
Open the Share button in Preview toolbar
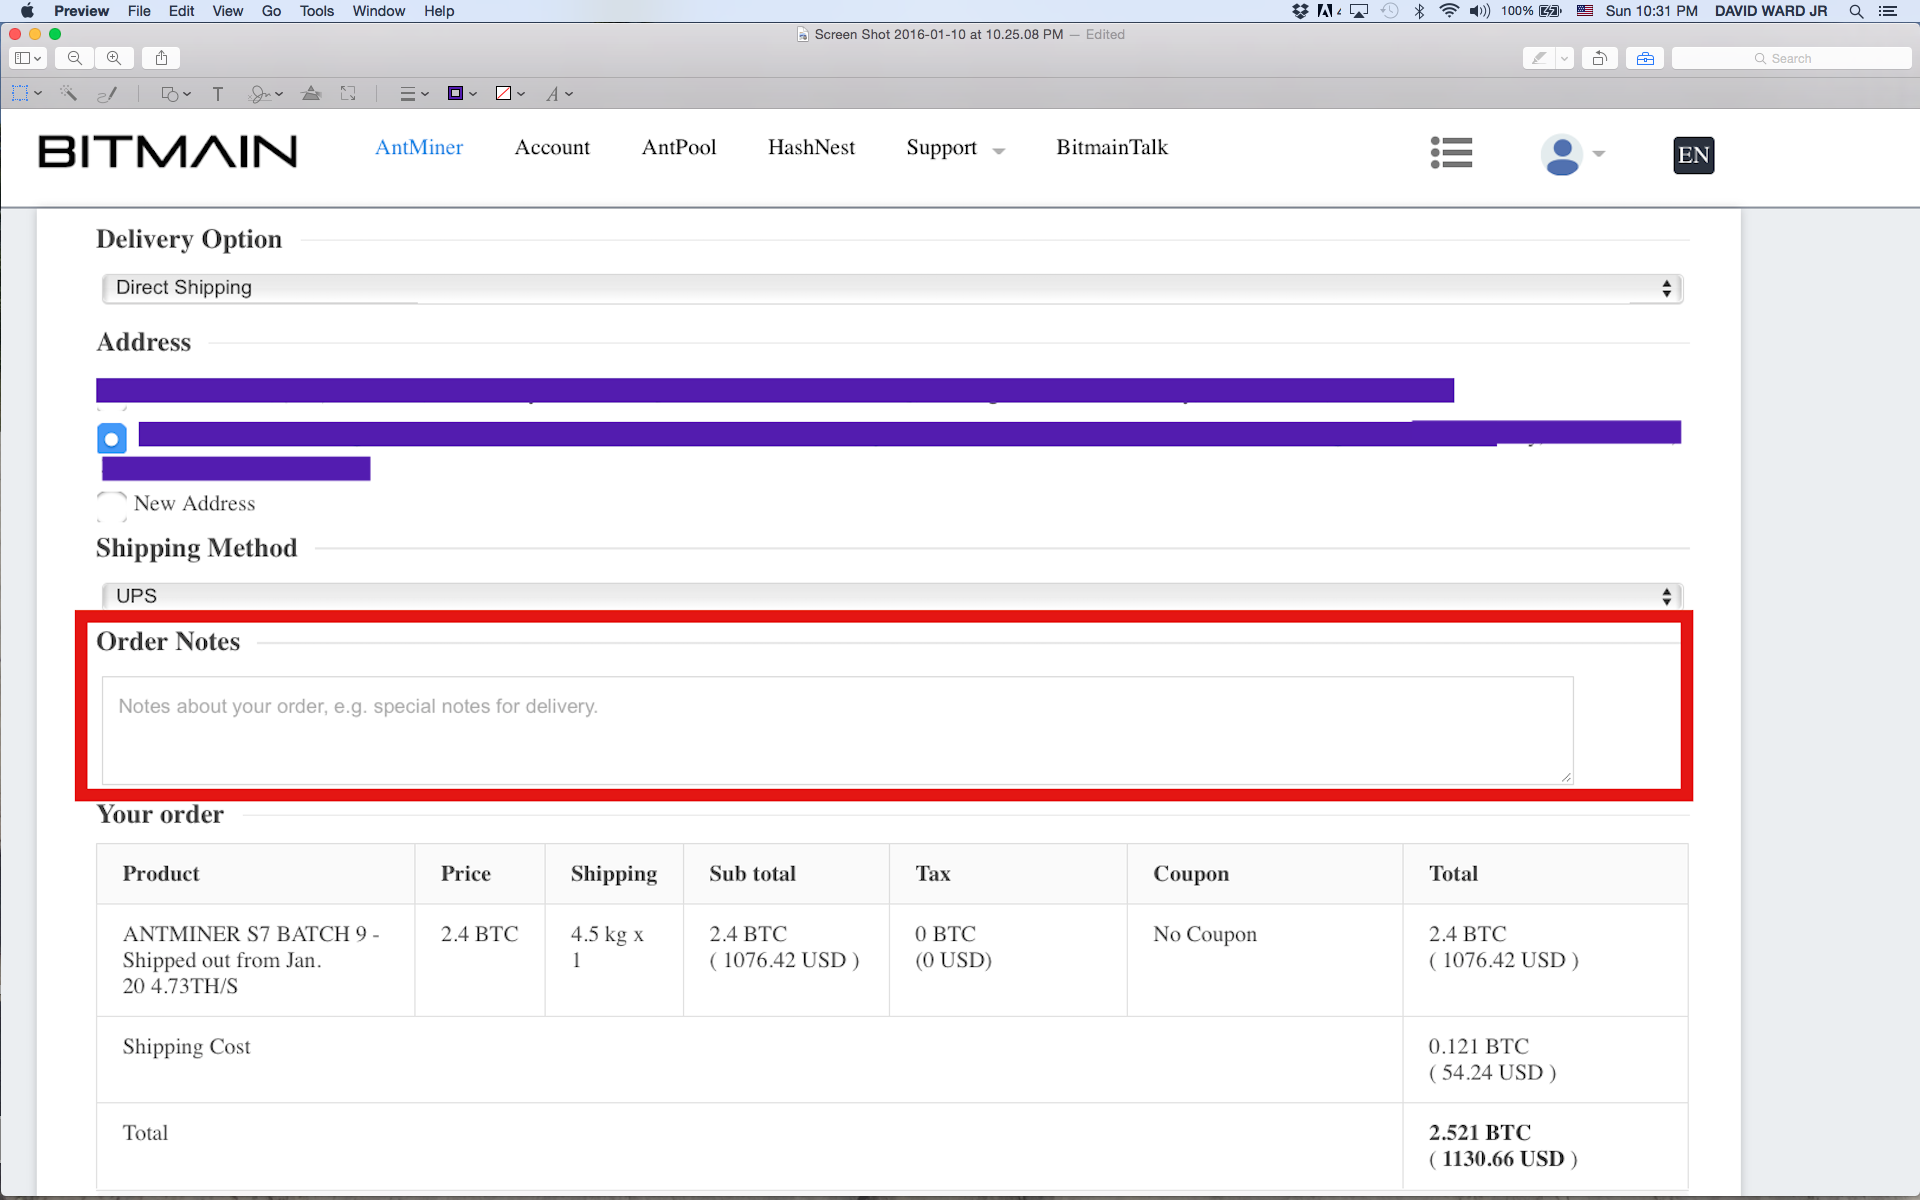pos(161,58)
